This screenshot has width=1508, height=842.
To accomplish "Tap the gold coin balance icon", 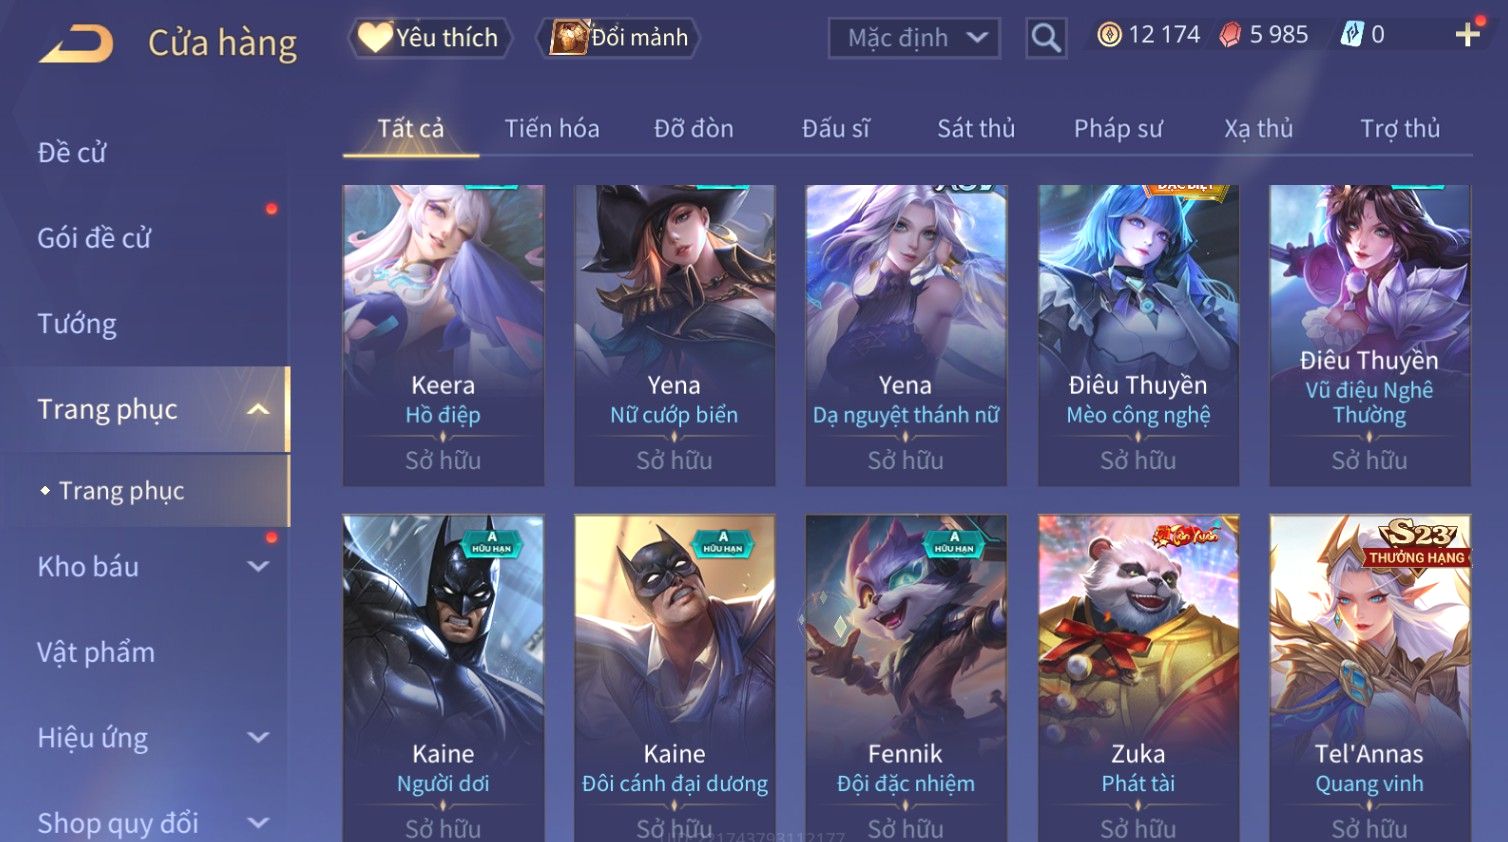I will tap(1109, 35).
